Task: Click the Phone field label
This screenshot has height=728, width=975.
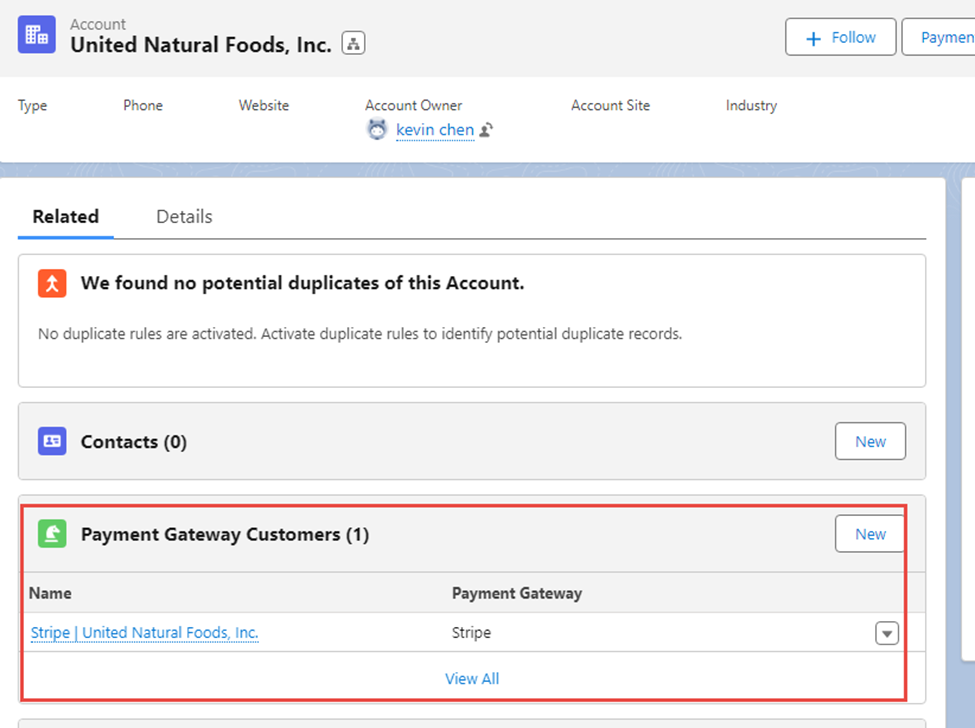Action: 143,106
